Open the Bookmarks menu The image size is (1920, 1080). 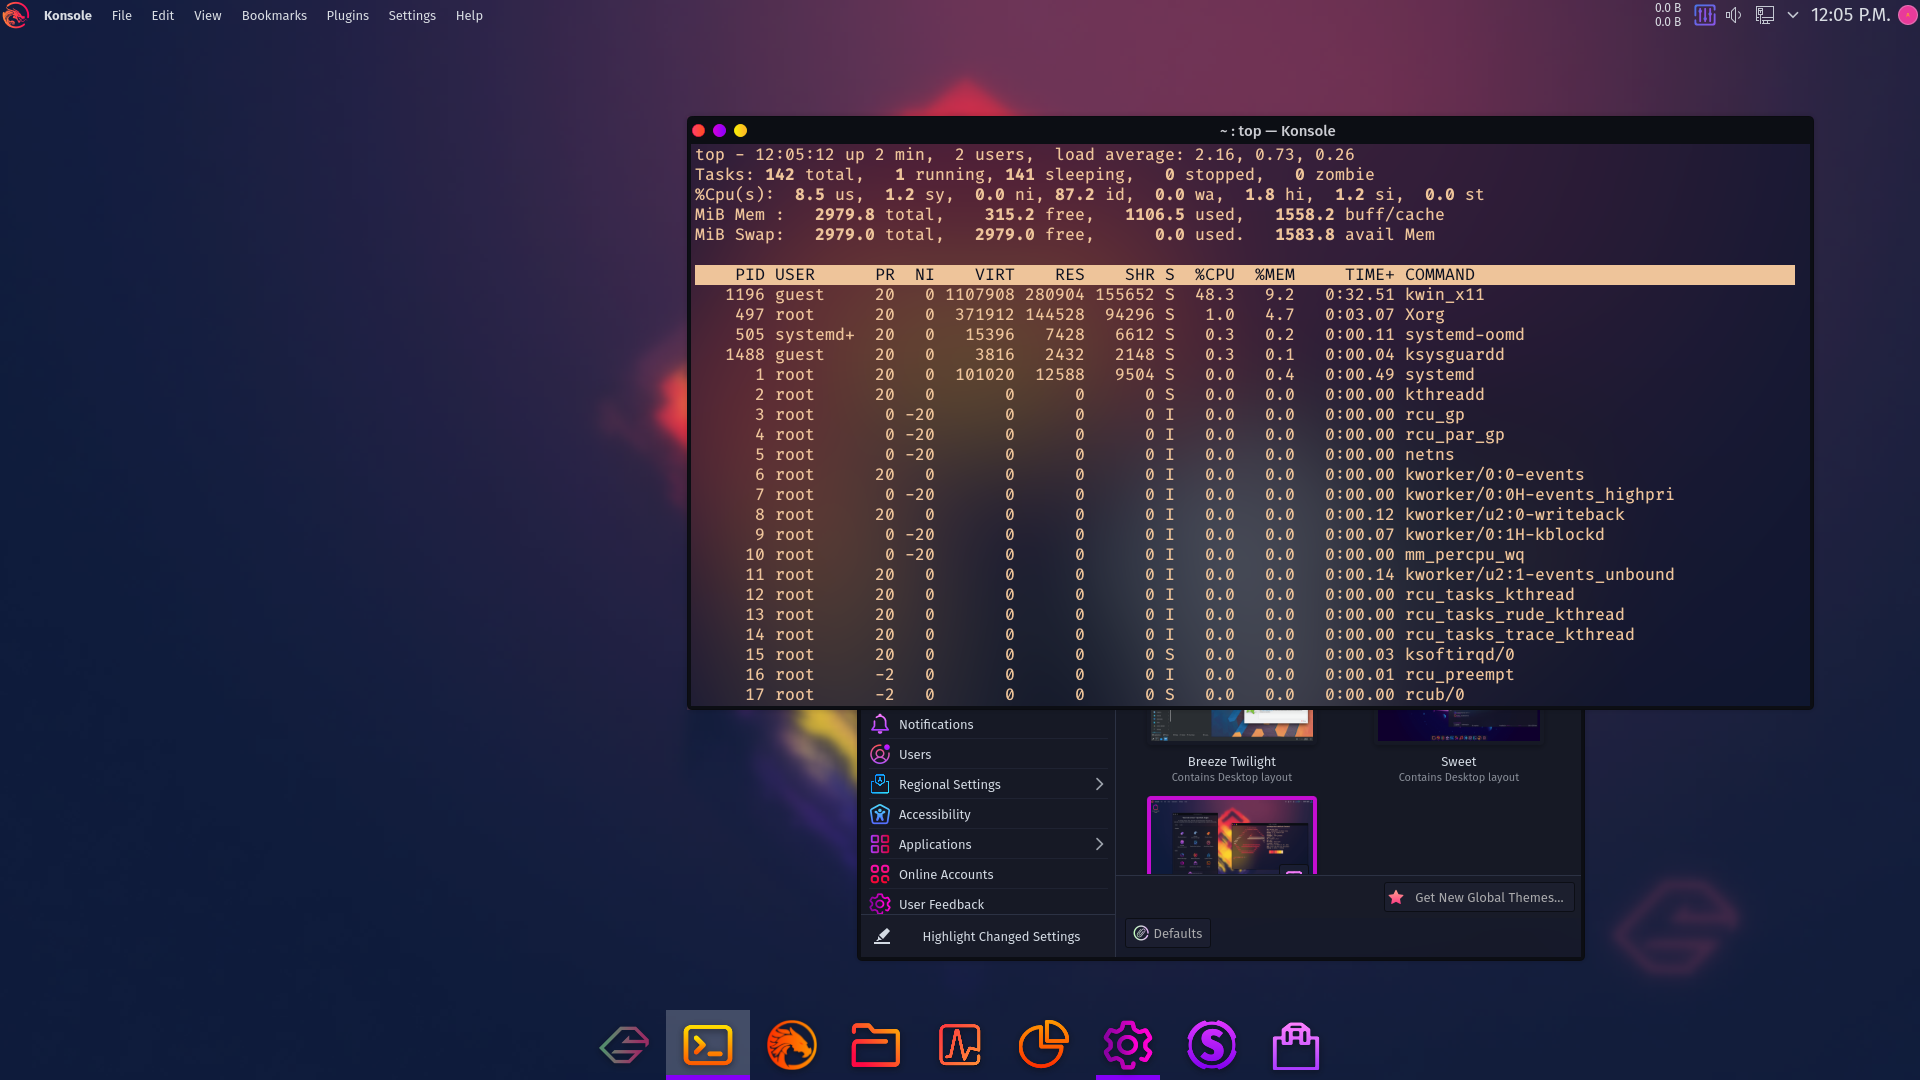274,15
